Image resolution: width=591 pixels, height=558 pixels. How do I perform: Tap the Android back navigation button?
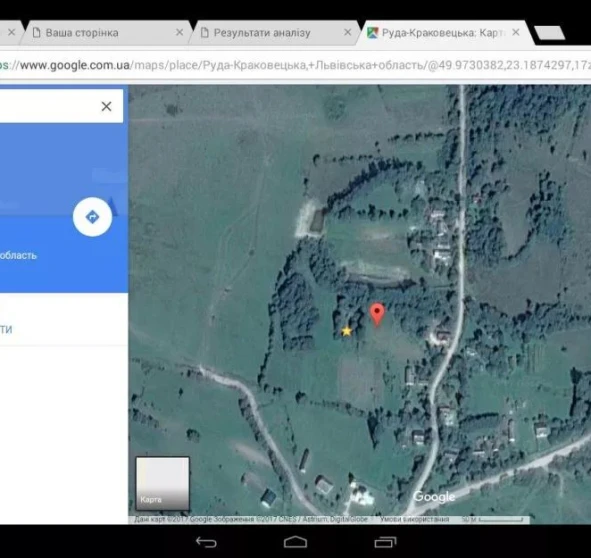pos(206,542)
